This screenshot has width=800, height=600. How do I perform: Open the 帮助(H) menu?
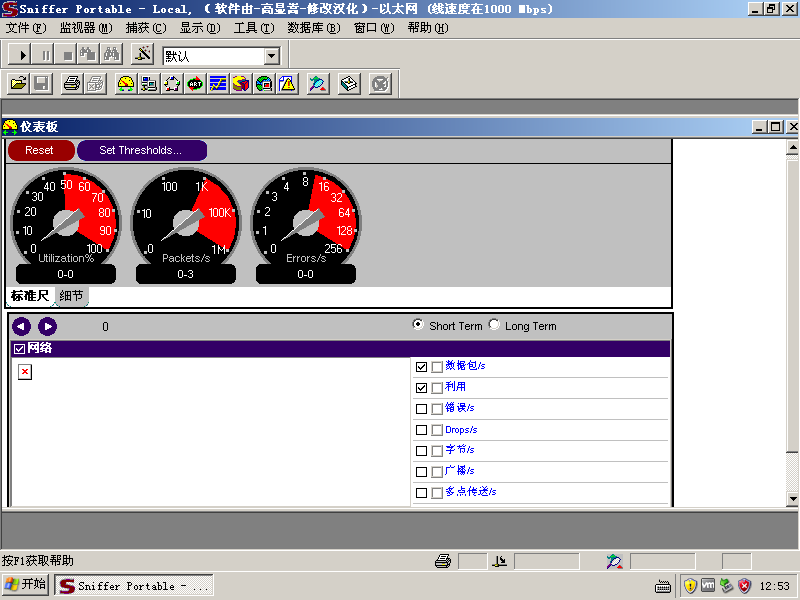[428, 28]
